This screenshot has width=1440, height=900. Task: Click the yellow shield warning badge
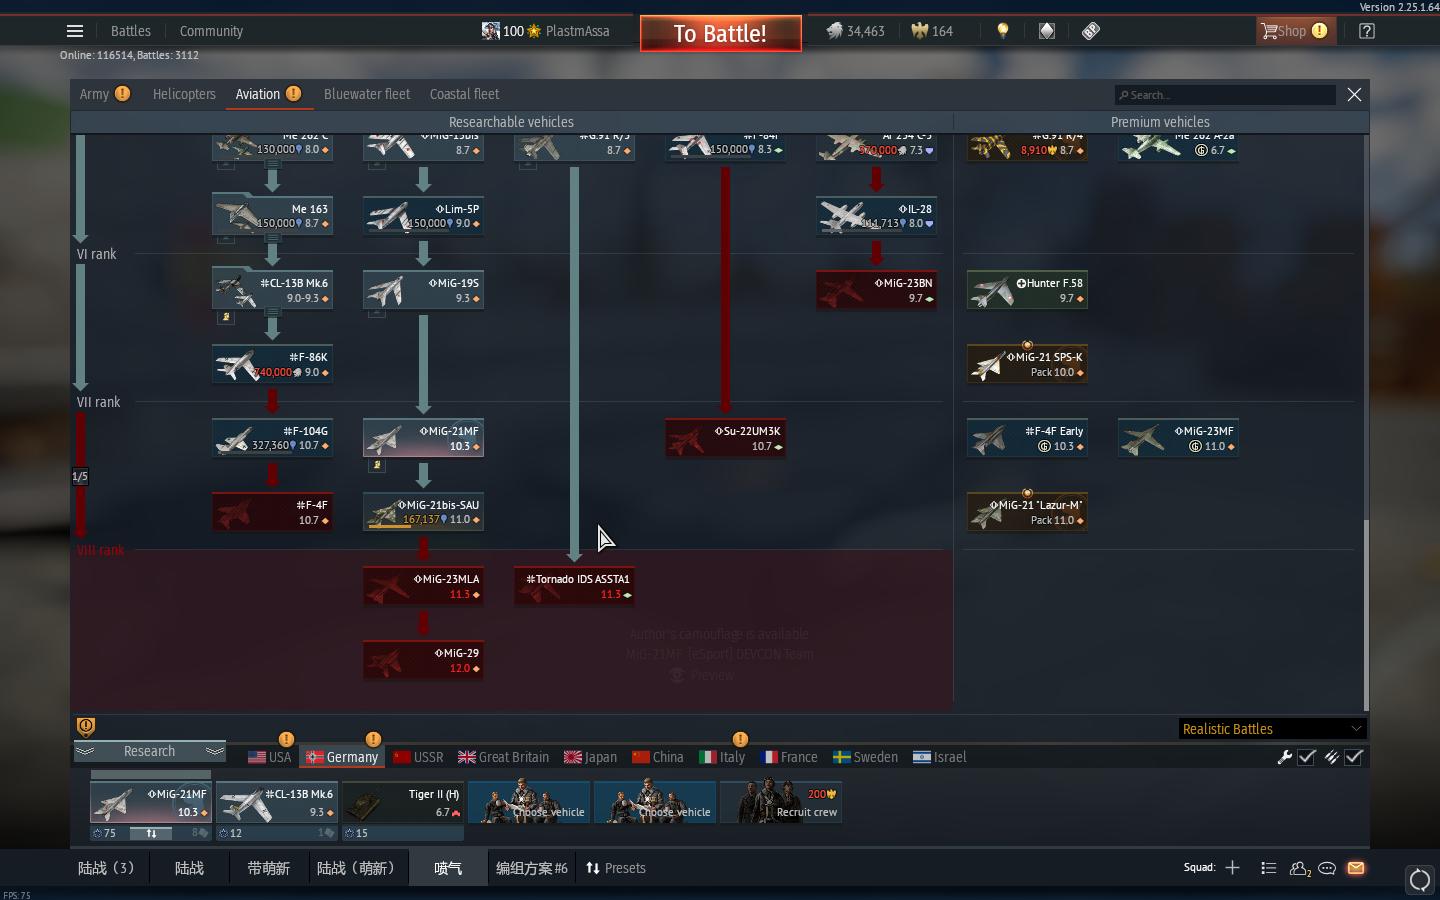(86, 726)
